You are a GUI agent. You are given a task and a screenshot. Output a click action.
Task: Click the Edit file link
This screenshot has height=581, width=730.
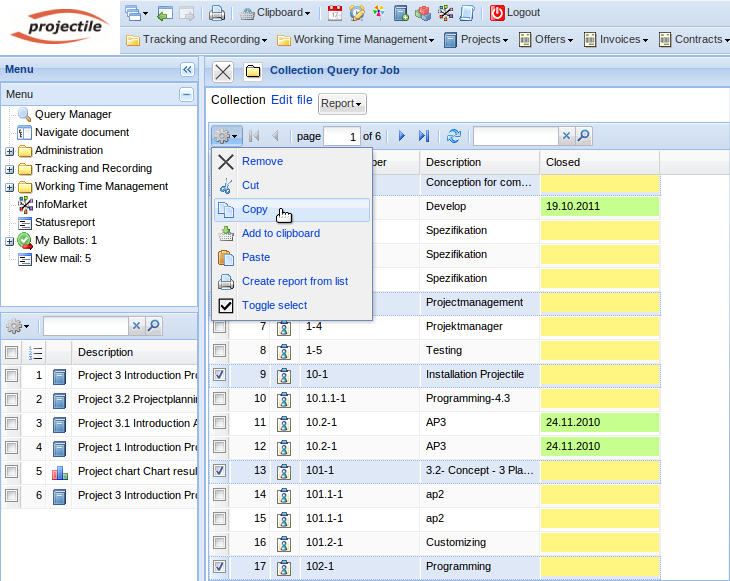point(291,100)
